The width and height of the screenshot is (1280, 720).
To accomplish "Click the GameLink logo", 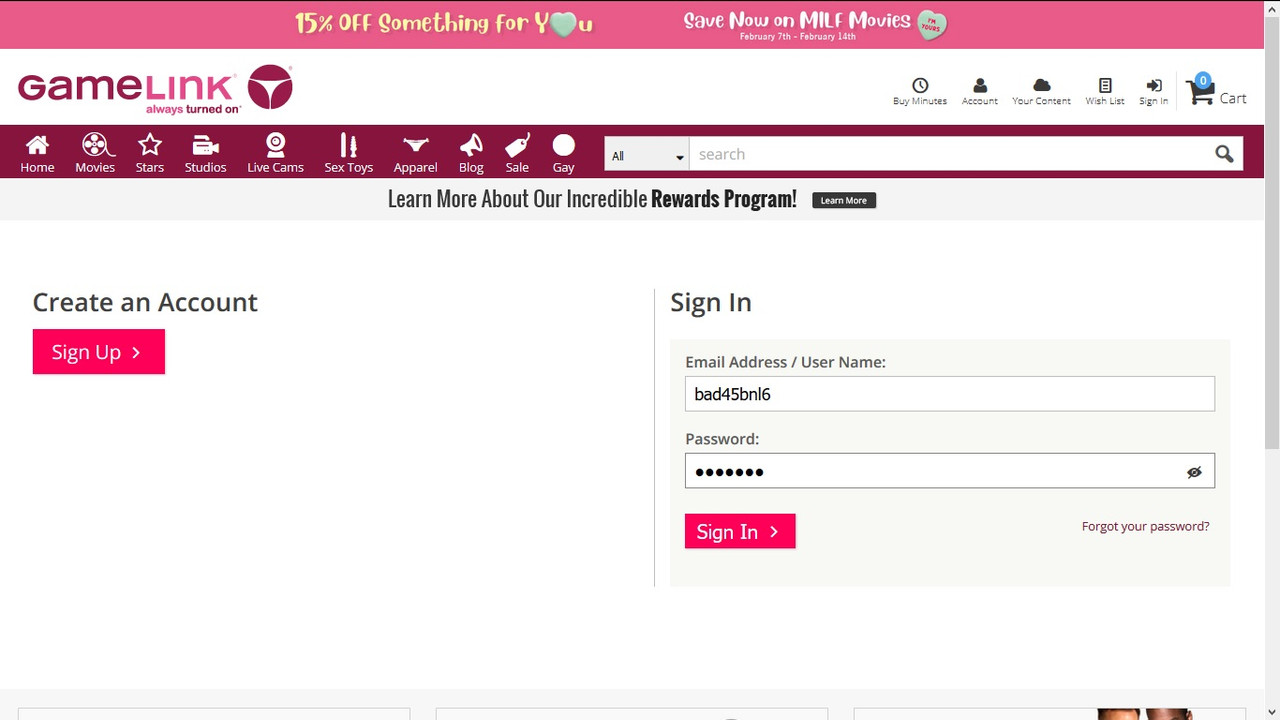I will pos(155,89).
